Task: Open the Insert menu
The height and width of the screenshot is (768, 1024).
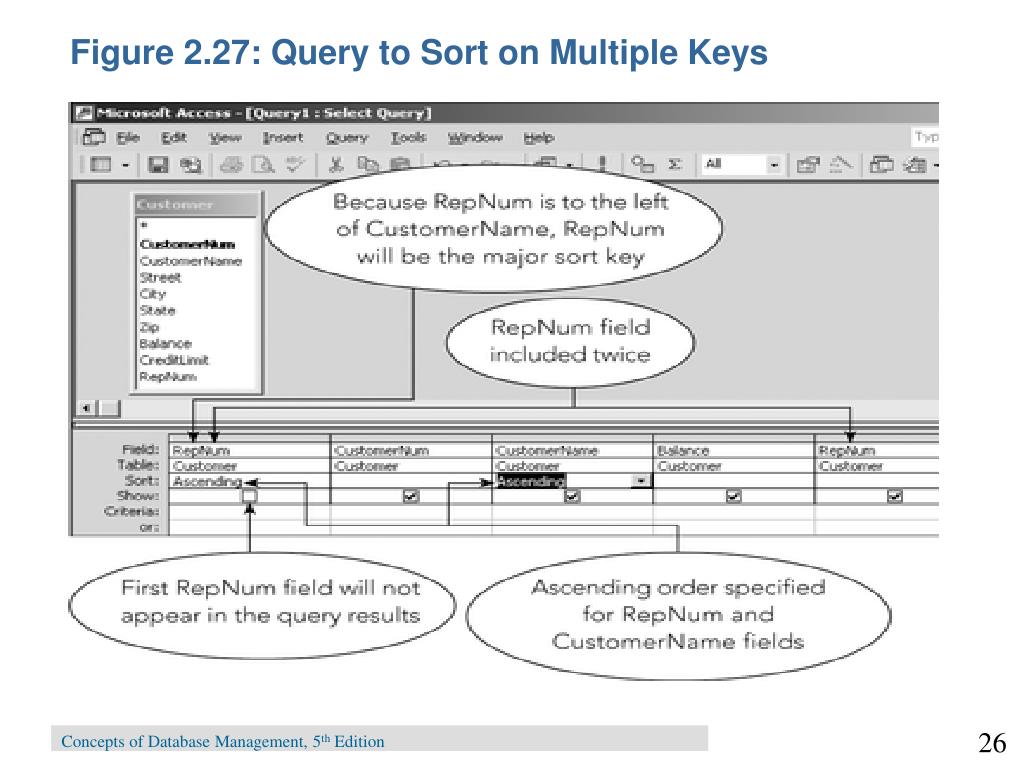Action: [x=283, y=138]
